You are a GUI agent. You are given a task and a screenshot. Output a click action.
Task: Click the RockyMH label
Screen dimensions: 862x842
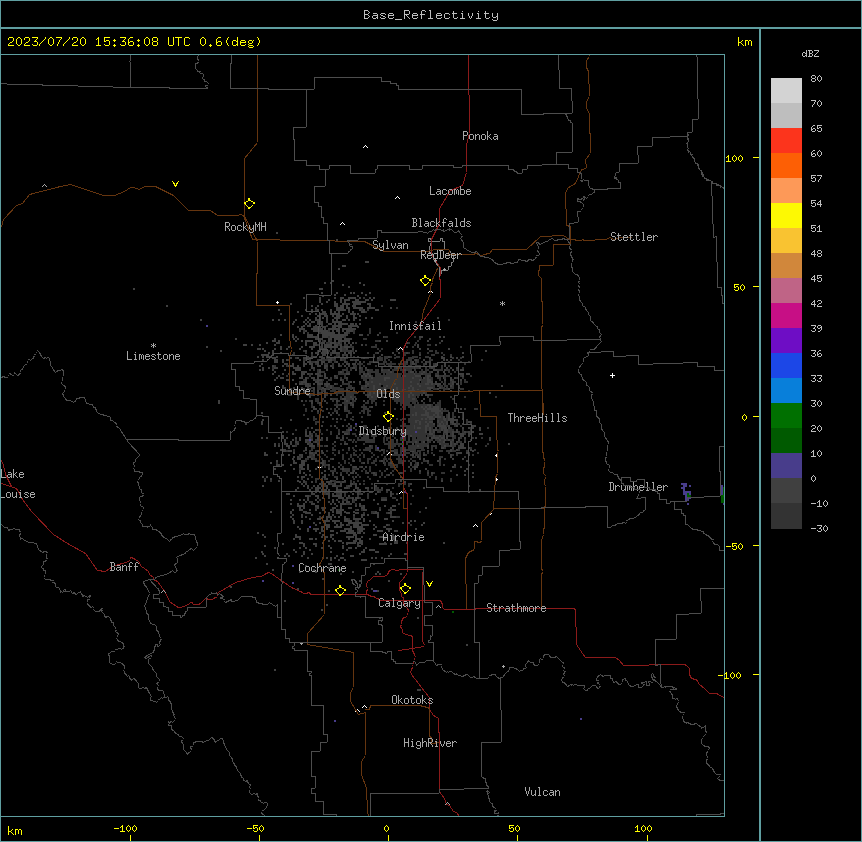[x=245, y=227]
